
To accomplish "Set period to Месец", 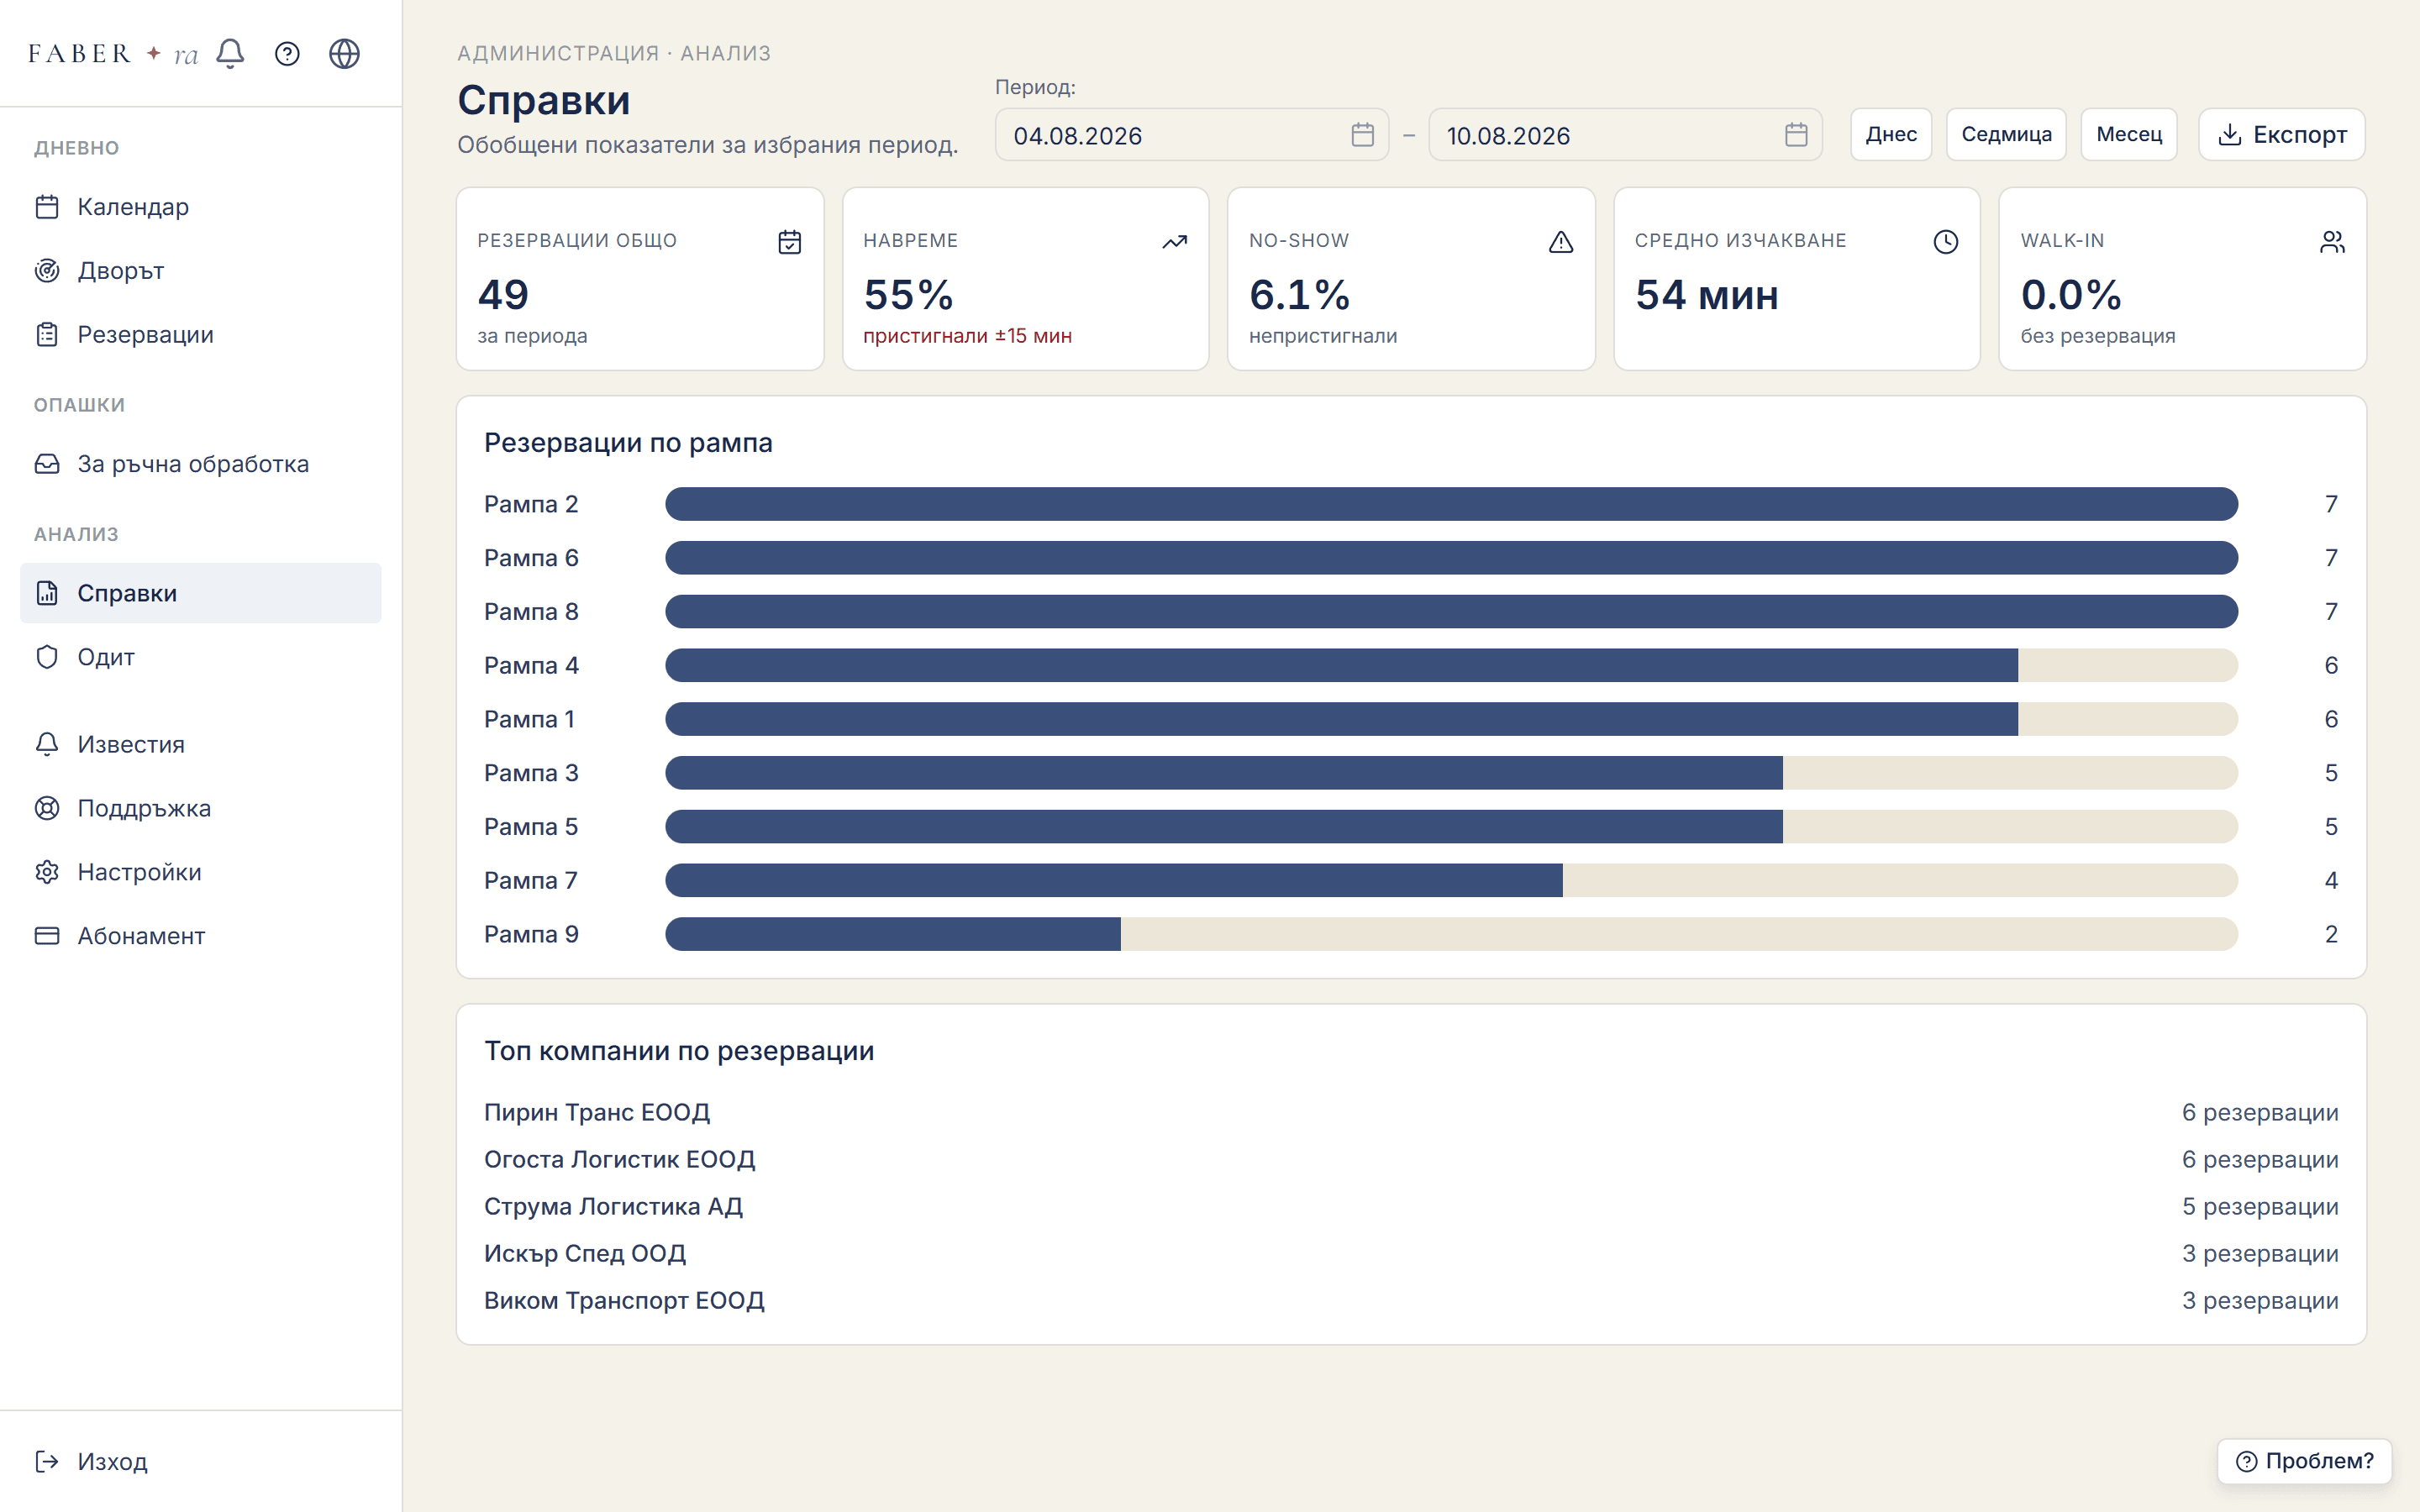I will 2129,134.
